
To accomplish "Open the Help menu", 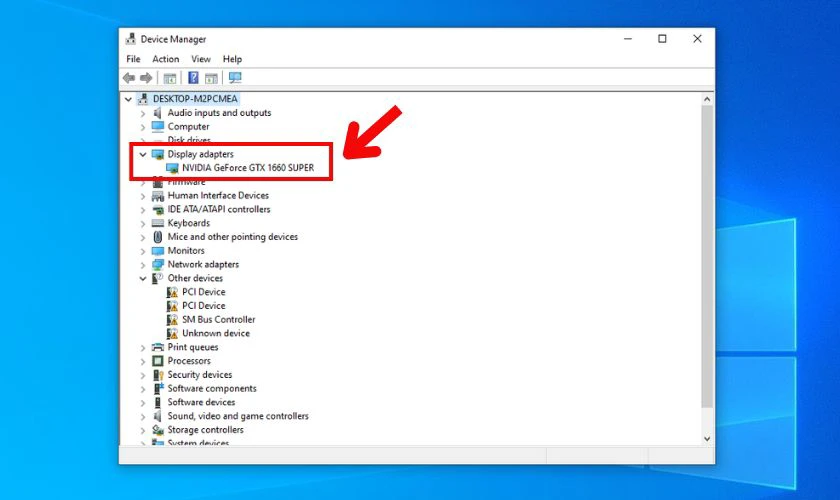I will (232, 59).
